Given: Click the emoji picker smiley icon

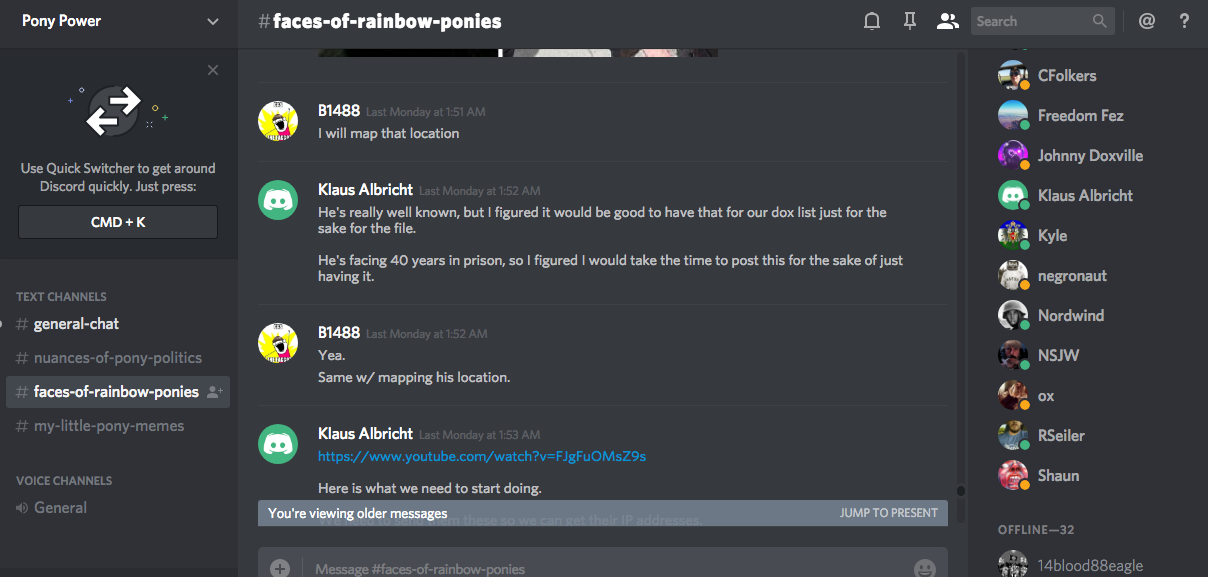Looking at the screenshot, I should coord(925,568).
